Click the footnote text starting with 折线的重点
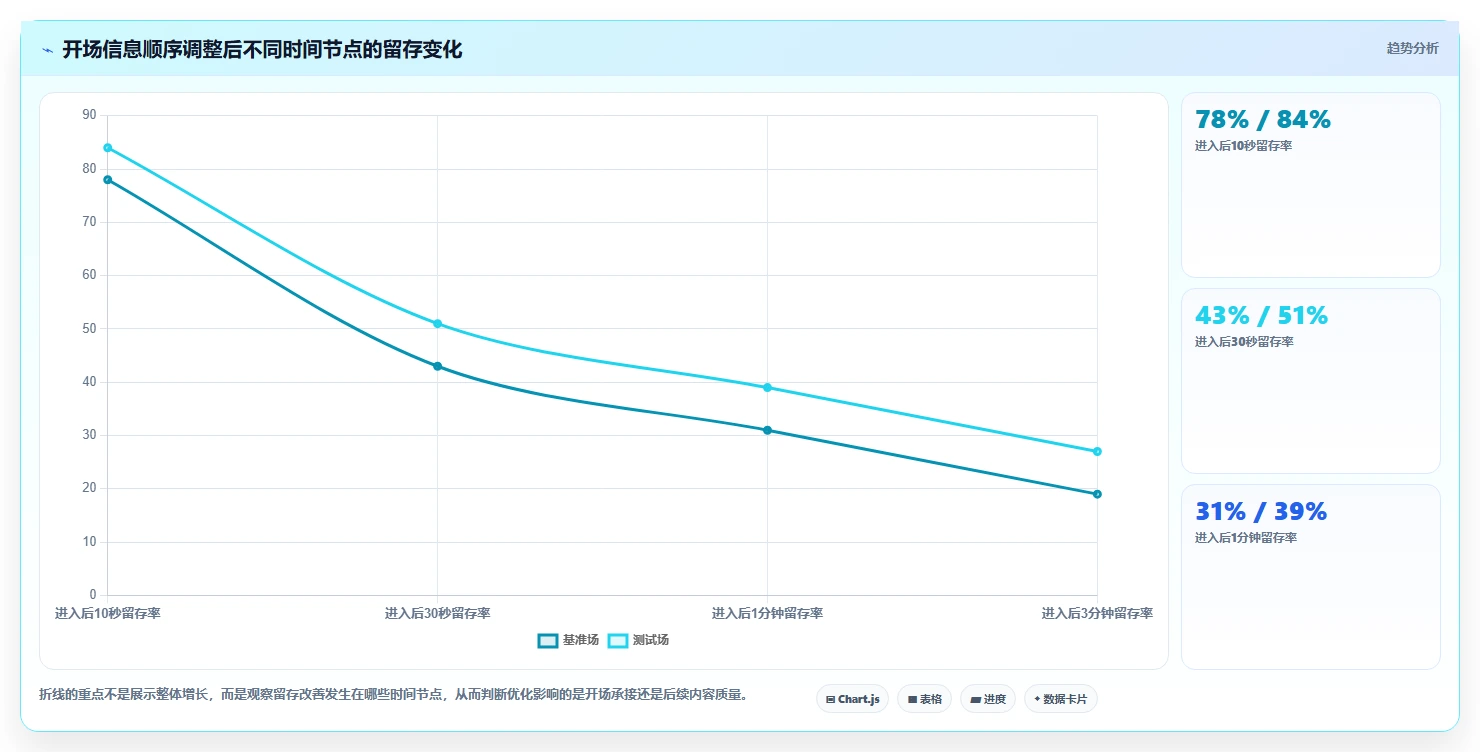The height and width of the screenshot is (752, 1480). (393, 694)
